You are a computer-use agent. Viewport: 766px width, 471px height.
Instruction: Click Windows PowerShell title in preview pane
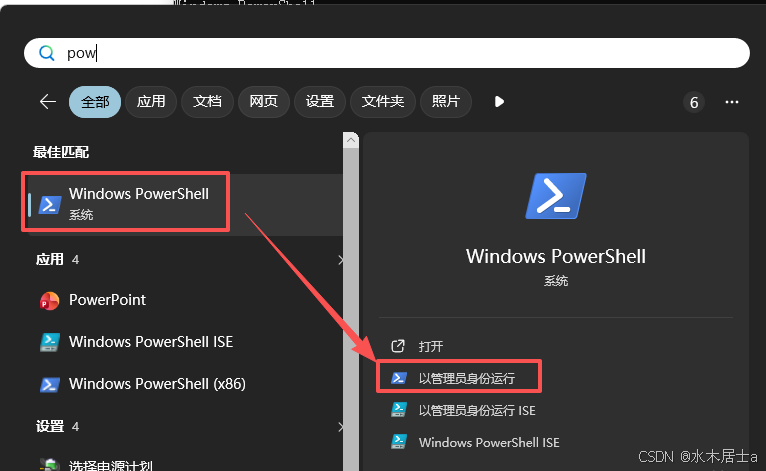556,257
